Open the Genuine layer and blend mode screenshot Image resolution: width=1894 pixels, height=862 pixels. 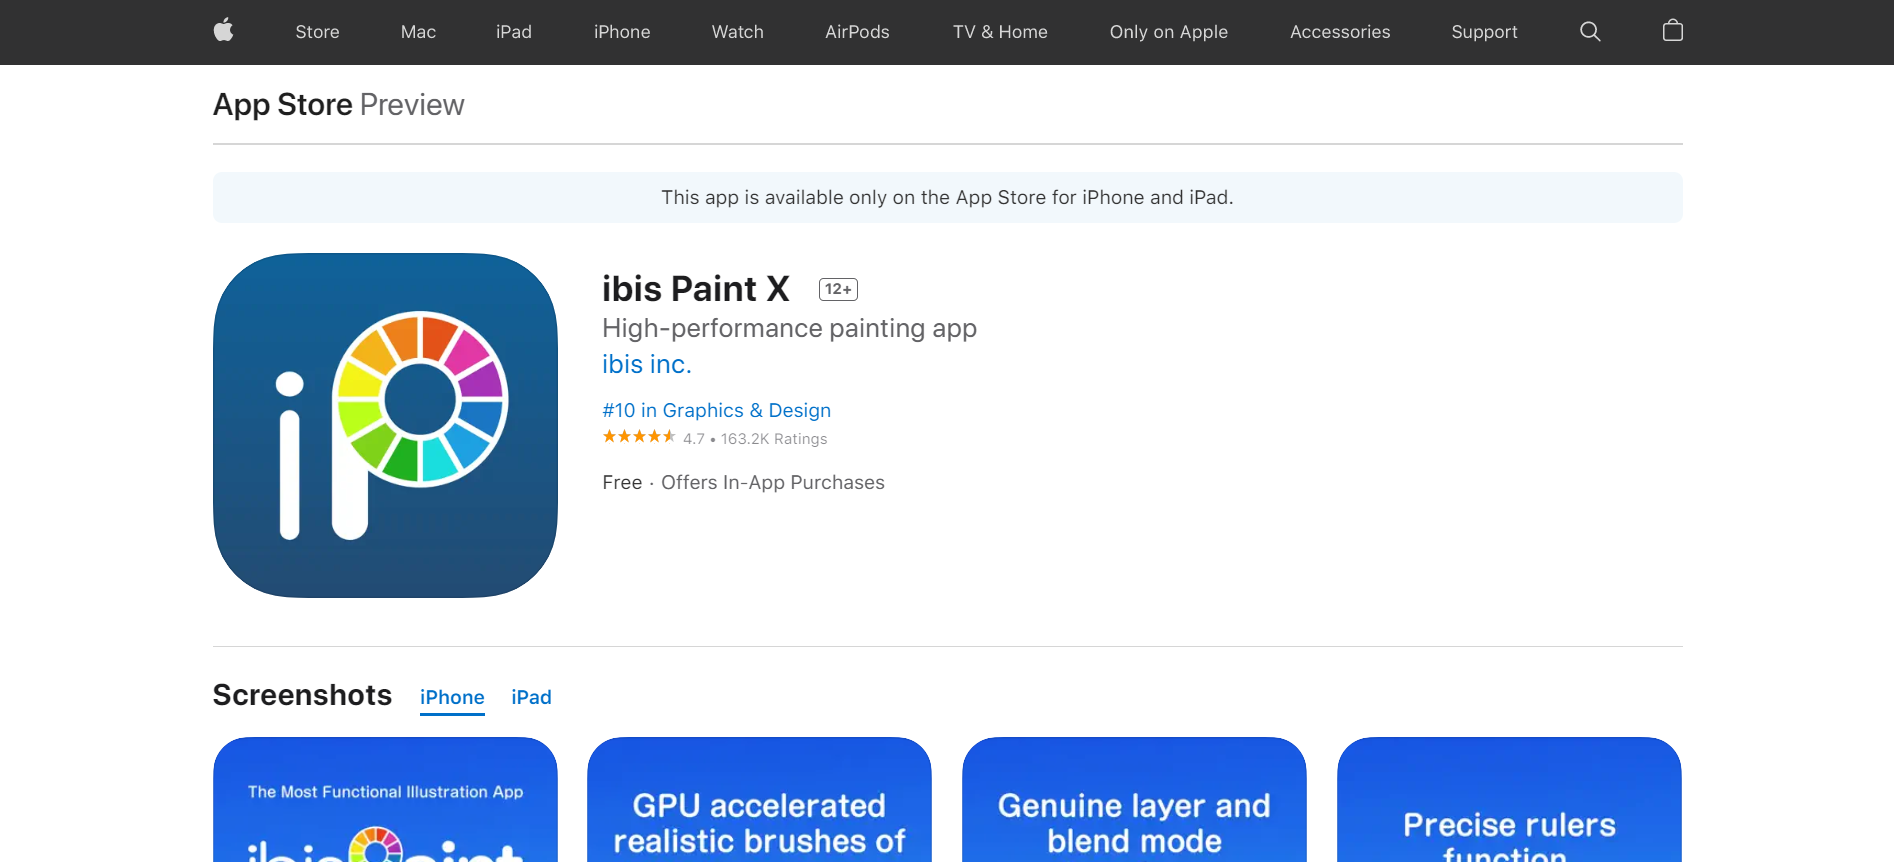pyautogui.click(x=1134, y=800)
